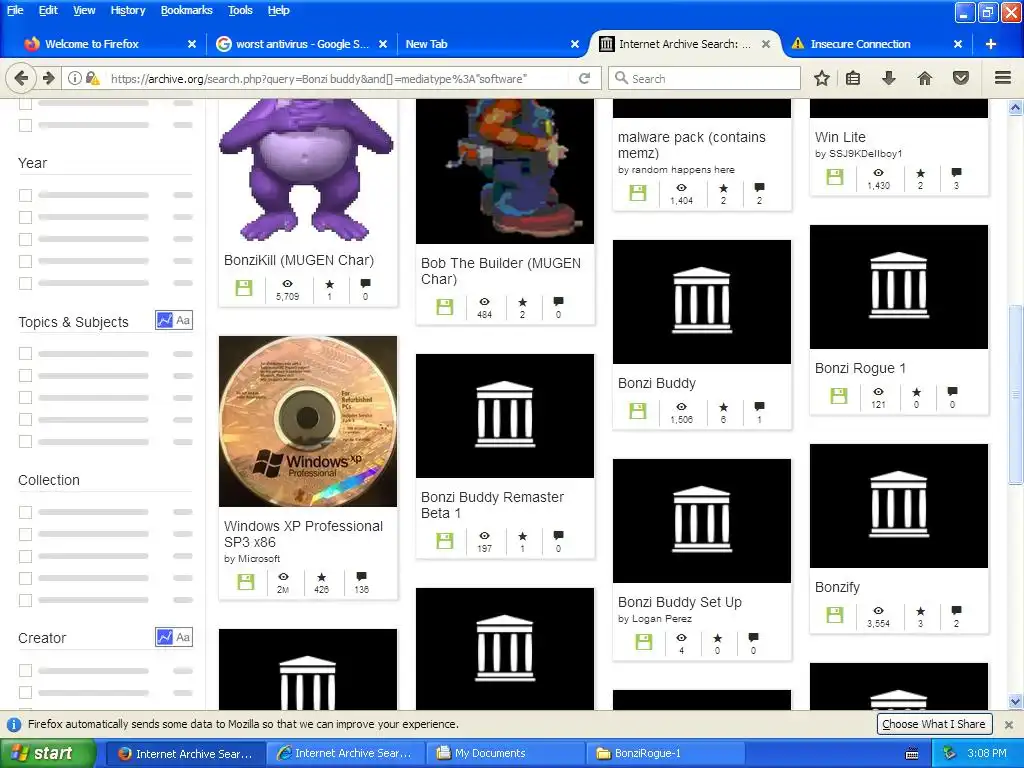Click the software floppy icon under BonziKill

click(244, 288)
